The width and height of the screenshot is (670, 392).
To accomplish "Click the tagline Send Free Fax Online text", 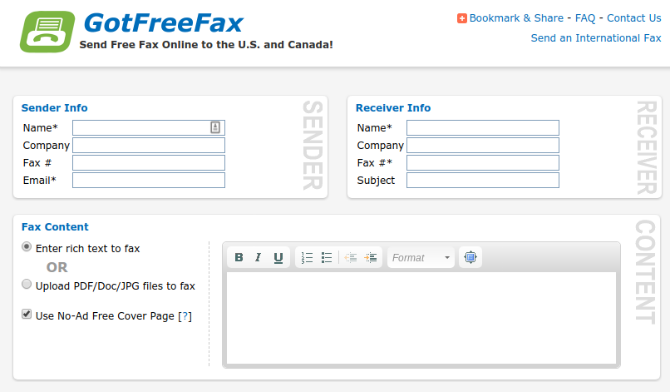I will pyautogui.click(x=206, y=44).
